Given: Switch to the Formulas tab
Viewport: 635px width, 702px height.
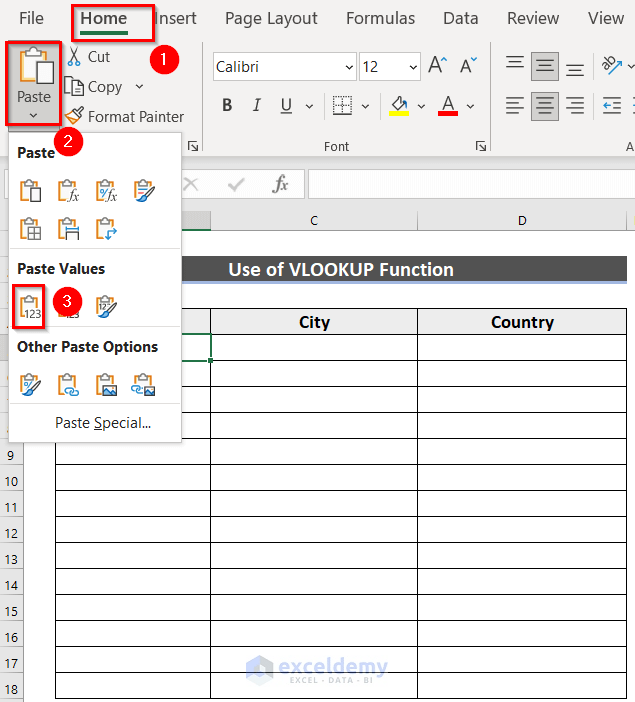Looking at the screenshot, I should 380,18.
